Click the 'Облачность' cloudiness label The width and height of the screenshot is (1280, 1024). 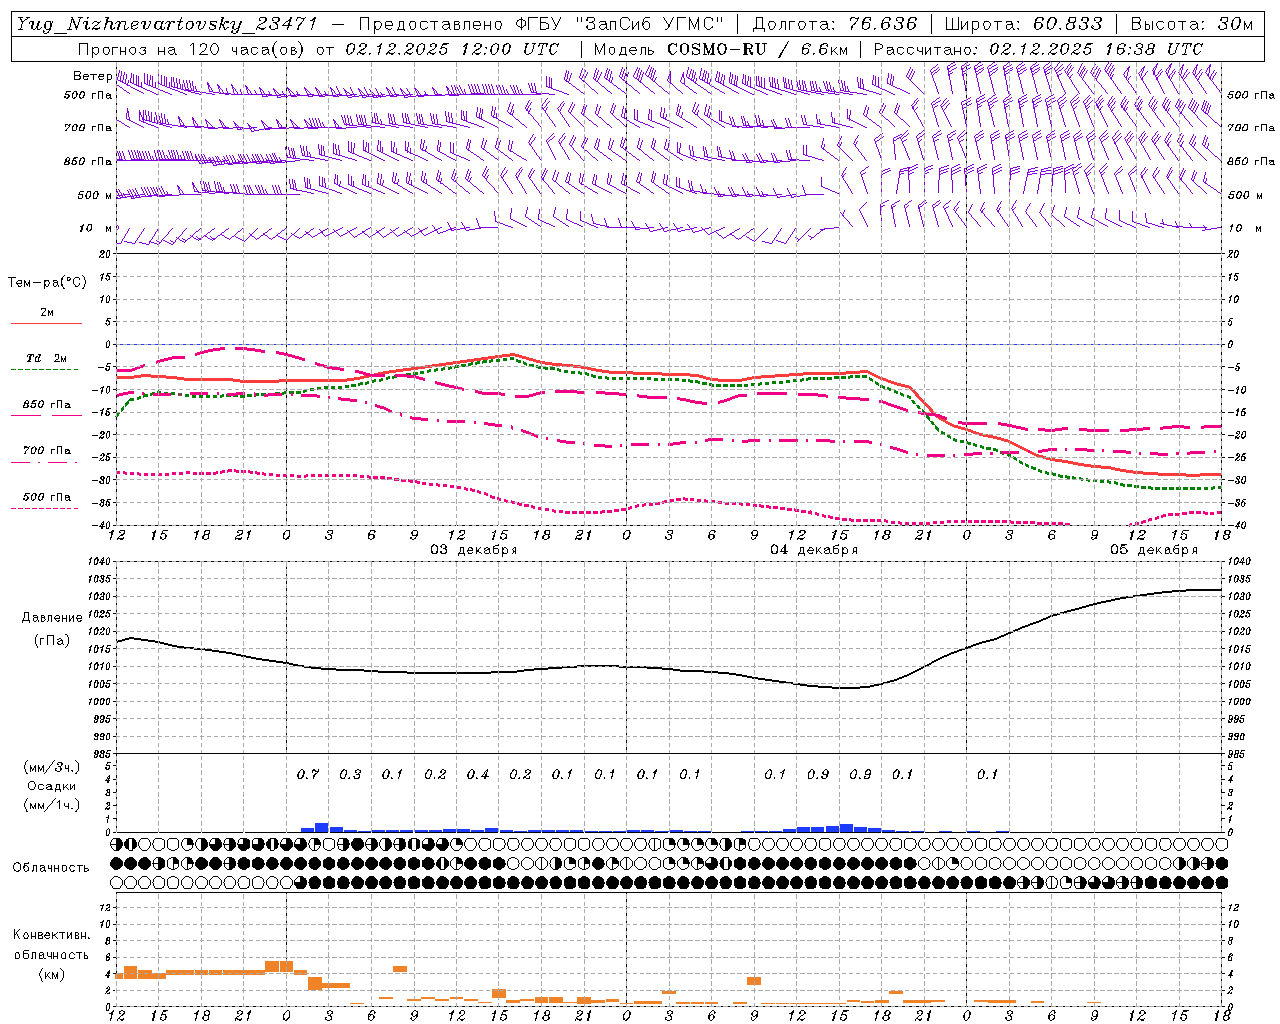51,867
